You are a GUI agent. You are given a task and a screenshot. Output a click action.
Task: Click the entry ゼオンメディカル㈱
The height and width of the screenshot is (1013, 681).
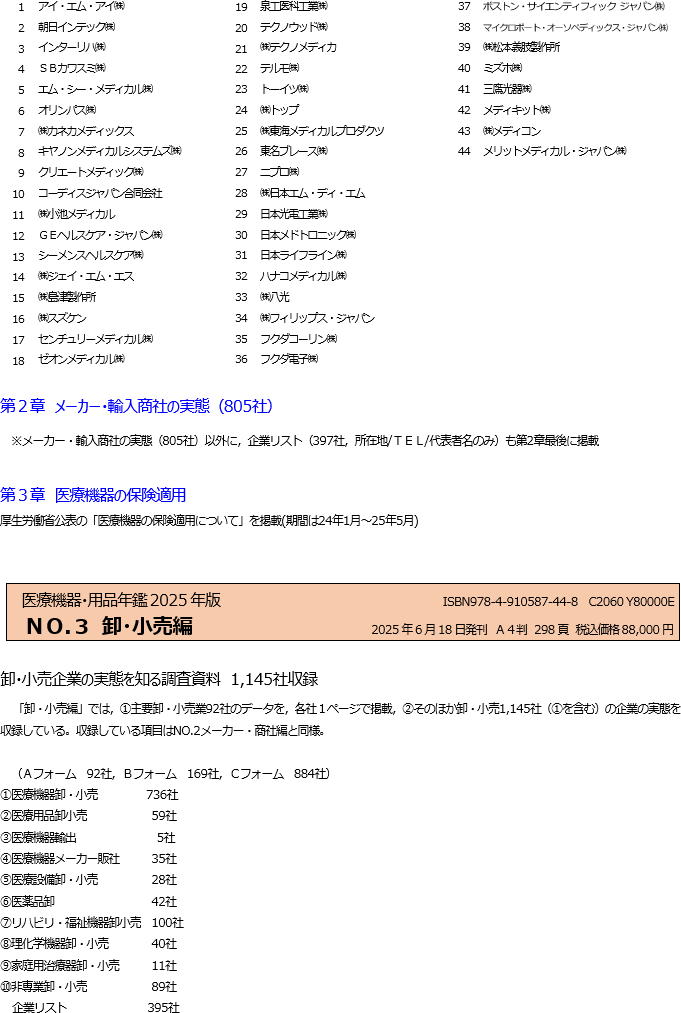[x=81, y=359]
